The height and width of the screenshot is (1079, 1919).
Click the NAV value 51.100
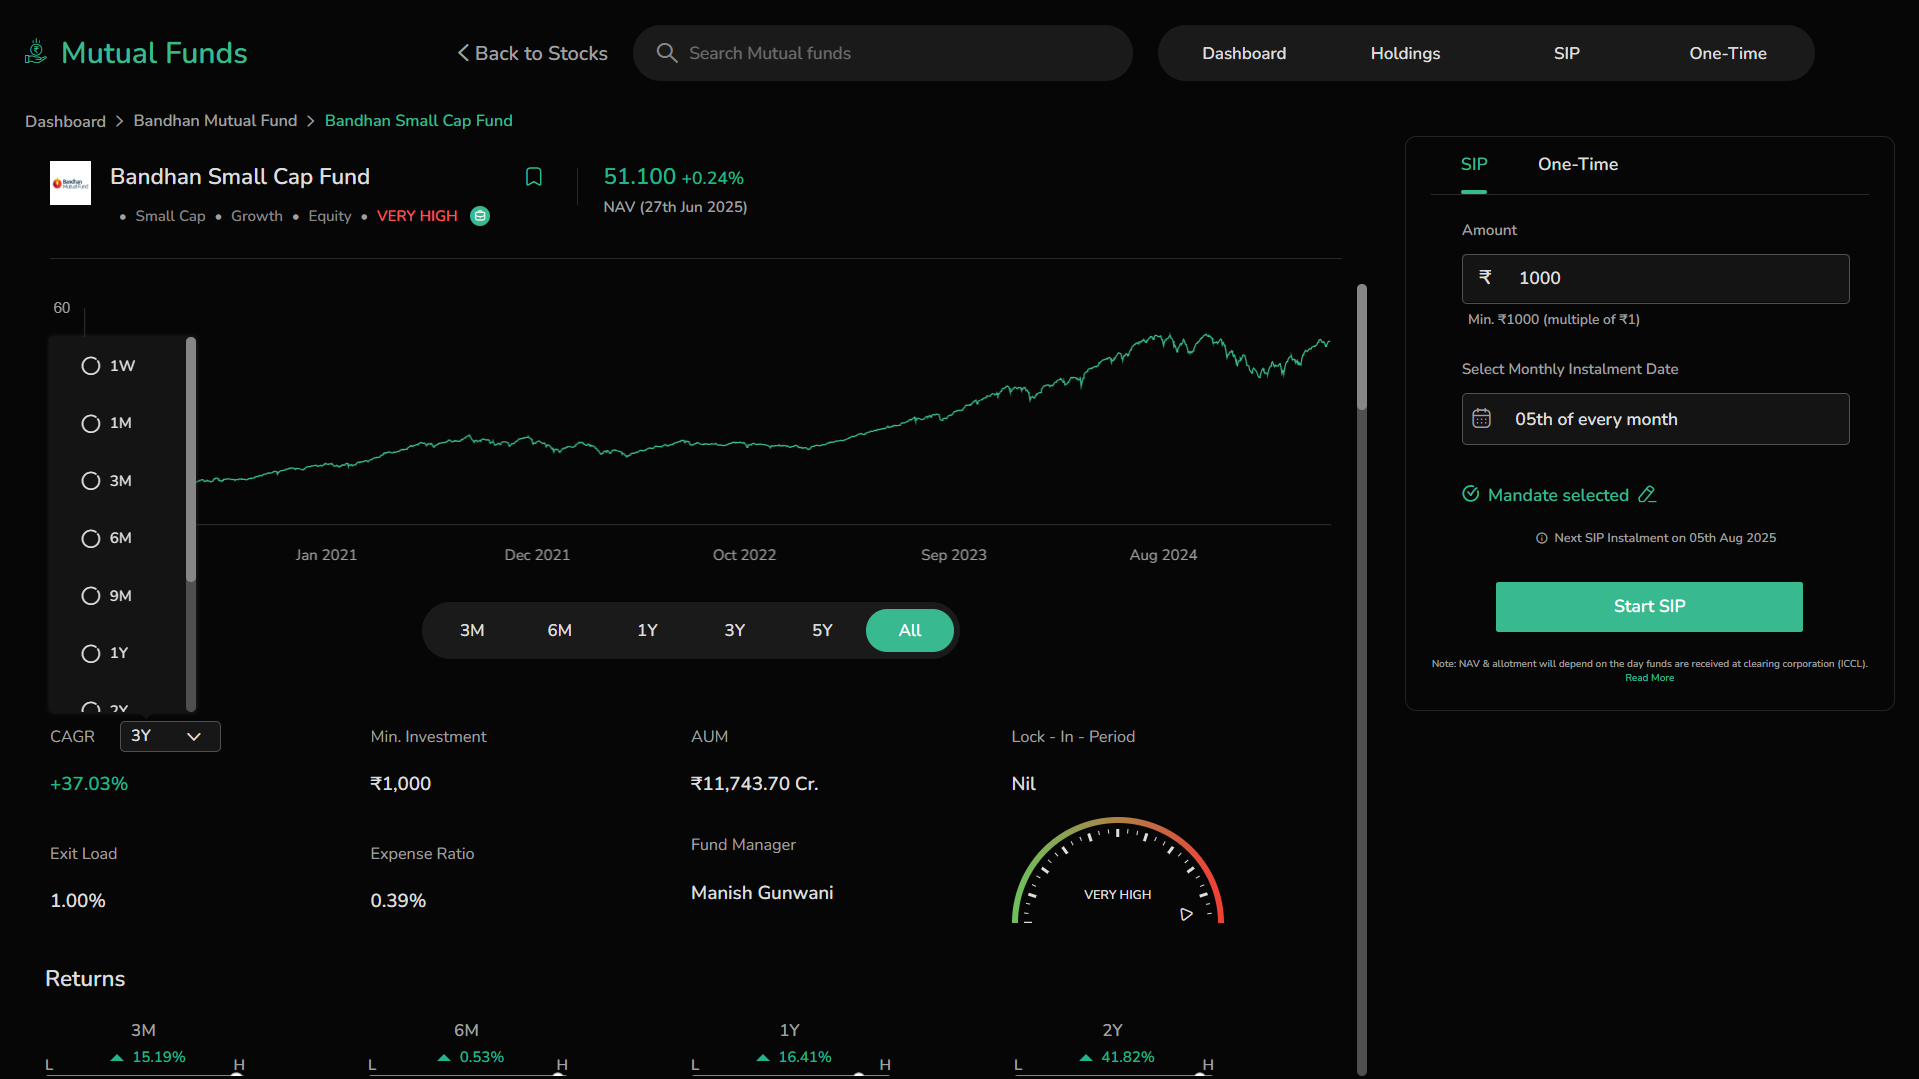pos(640,176)
